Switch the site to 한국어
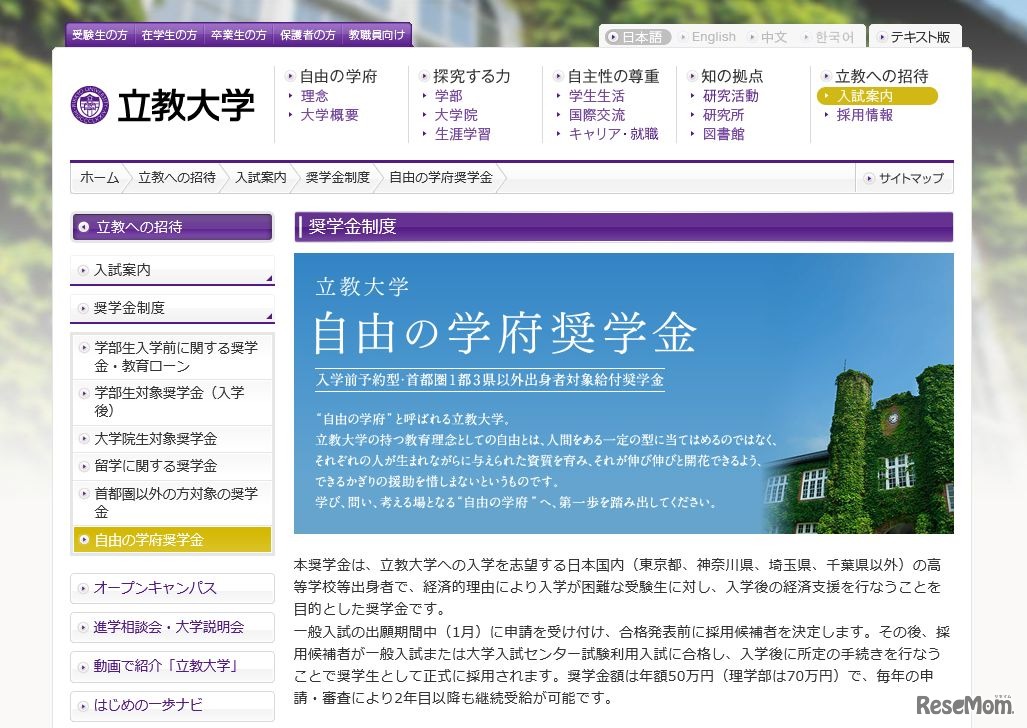 pos(834,36)
